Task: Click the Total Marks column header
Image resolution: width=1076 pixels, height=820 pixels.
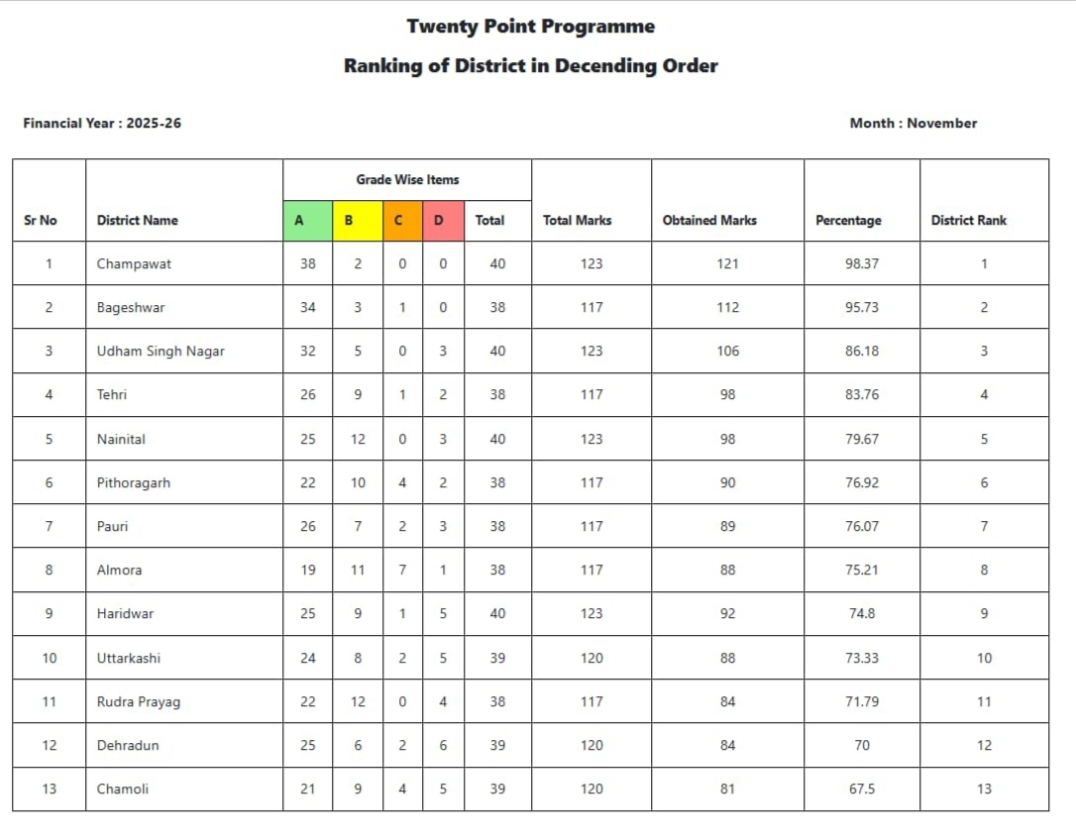Action: pos(577,220)
